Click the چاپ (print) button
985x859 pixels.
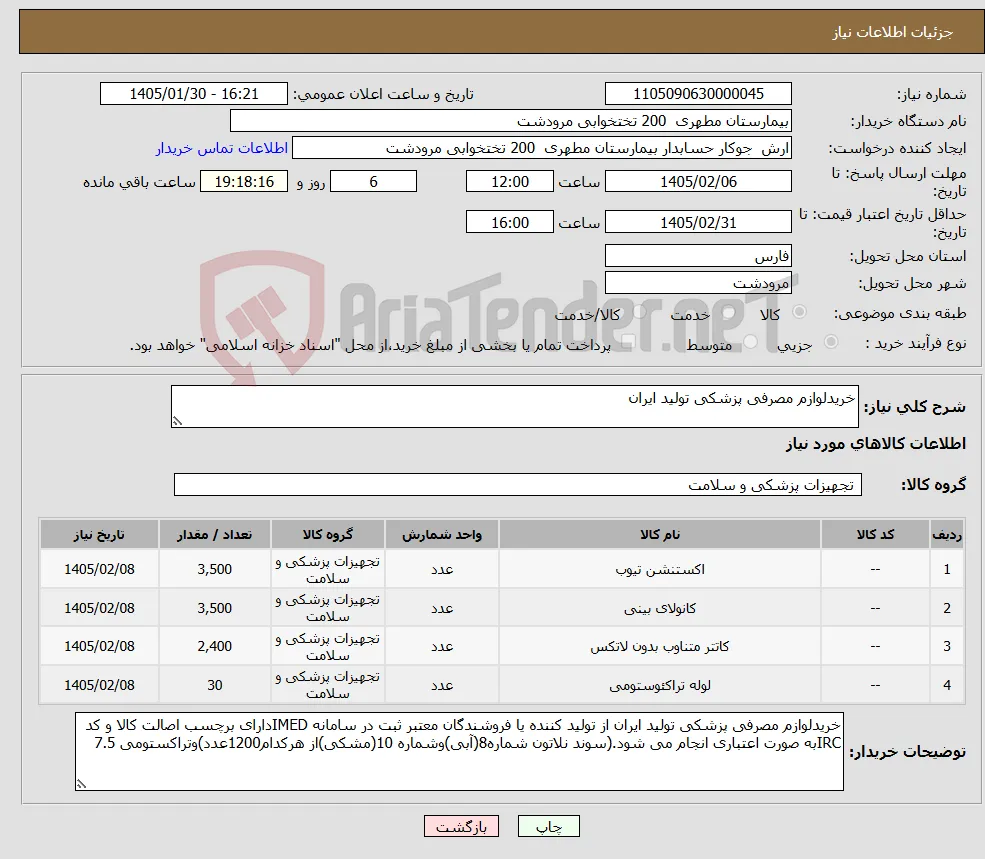click(x=548, y=826)
